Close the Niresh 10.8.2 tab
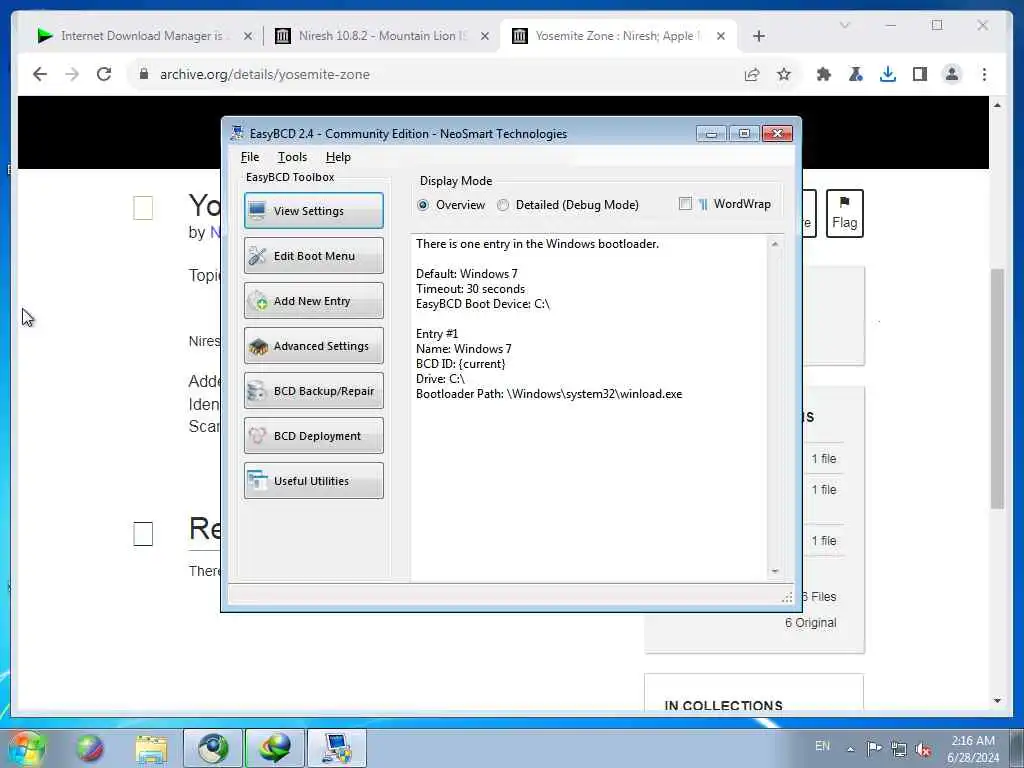Screen dimensions: 1024x768 click(x=485, y=37)
